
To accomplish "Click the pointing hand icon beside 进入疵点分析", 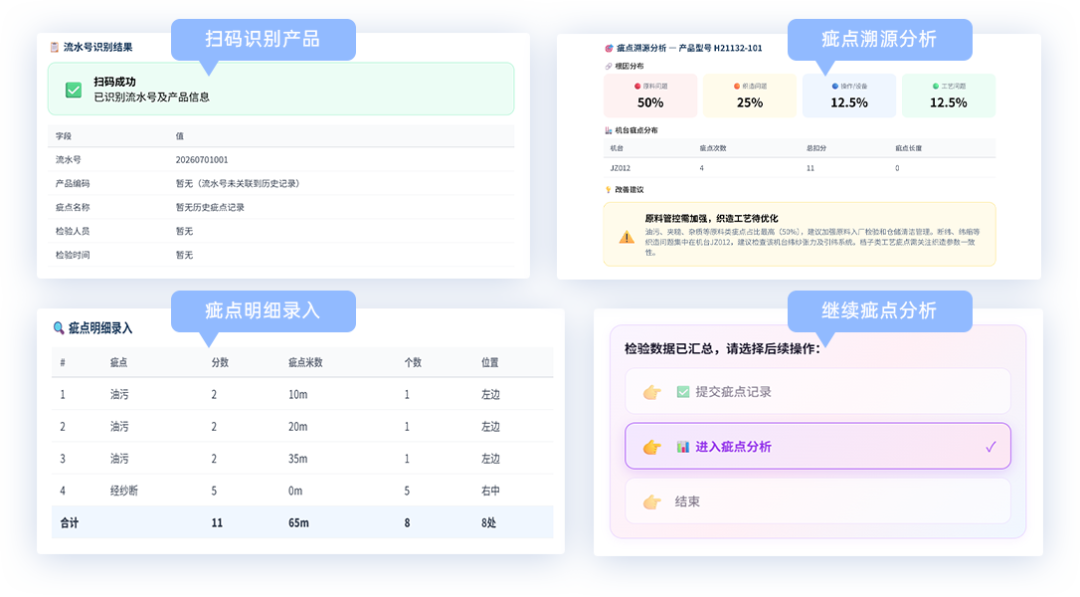I will (652, 447).
